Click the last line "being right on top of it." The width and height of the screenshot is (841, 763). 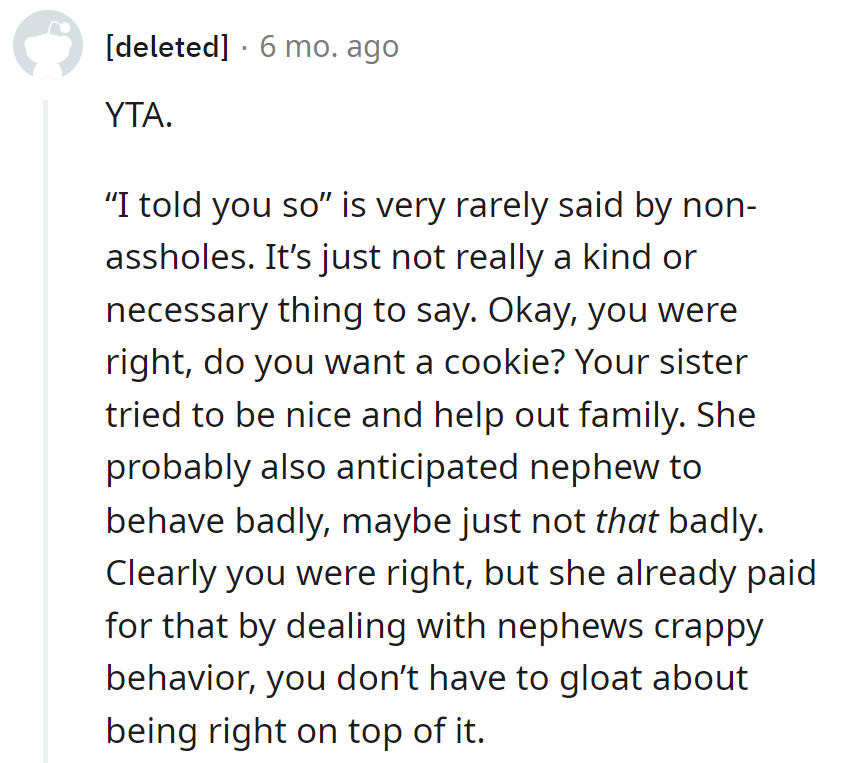pos(295,731)
